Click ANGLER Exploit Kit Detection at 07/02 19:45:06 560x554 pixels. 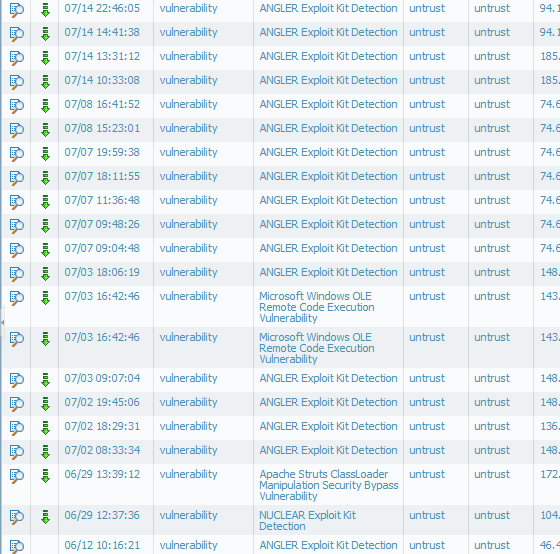coord(328,402)
